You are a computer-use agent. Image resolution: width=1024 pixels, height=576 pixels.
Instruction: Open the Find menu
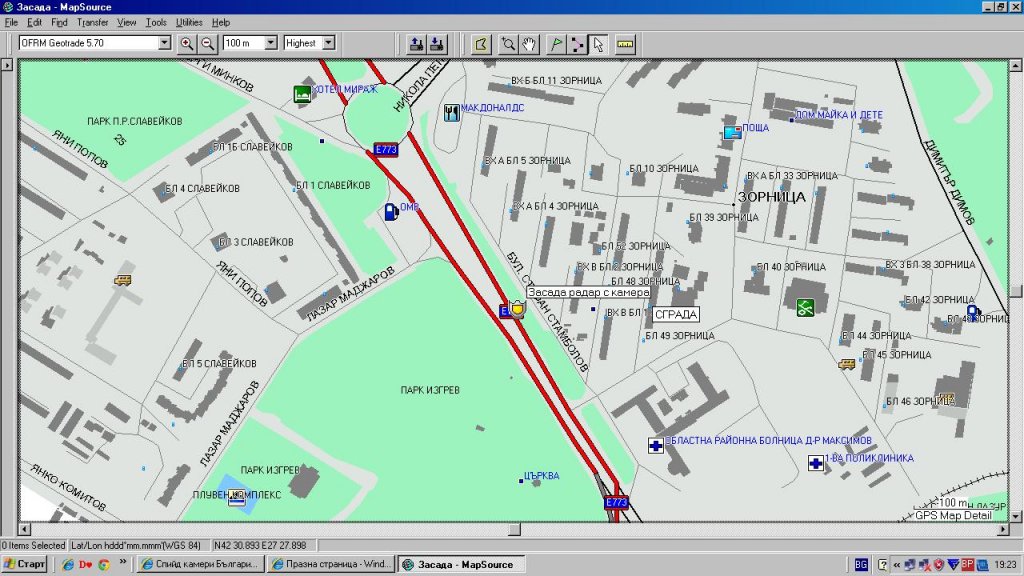(59, 22)
